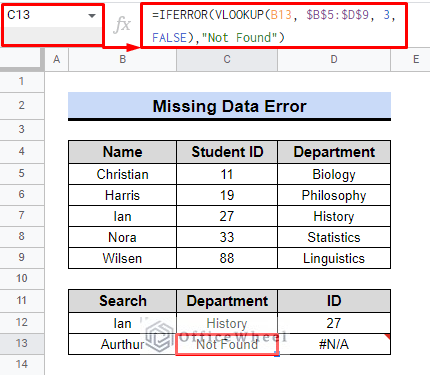Select the 'Statistics' cell
Image resolution: width=430 pixels, height=375 pixels.
pyautogui.click(x=334, y=237)
